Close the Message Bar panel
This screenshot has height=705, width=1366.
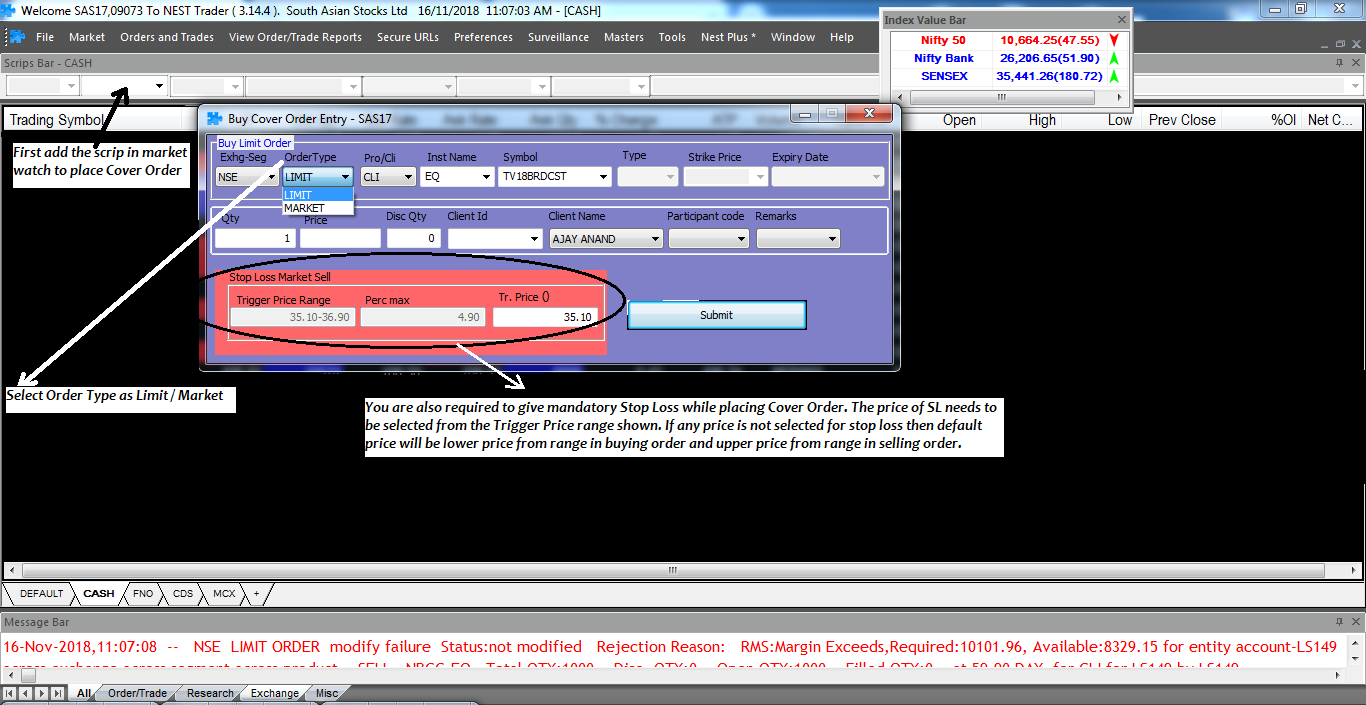point(1355,621)
